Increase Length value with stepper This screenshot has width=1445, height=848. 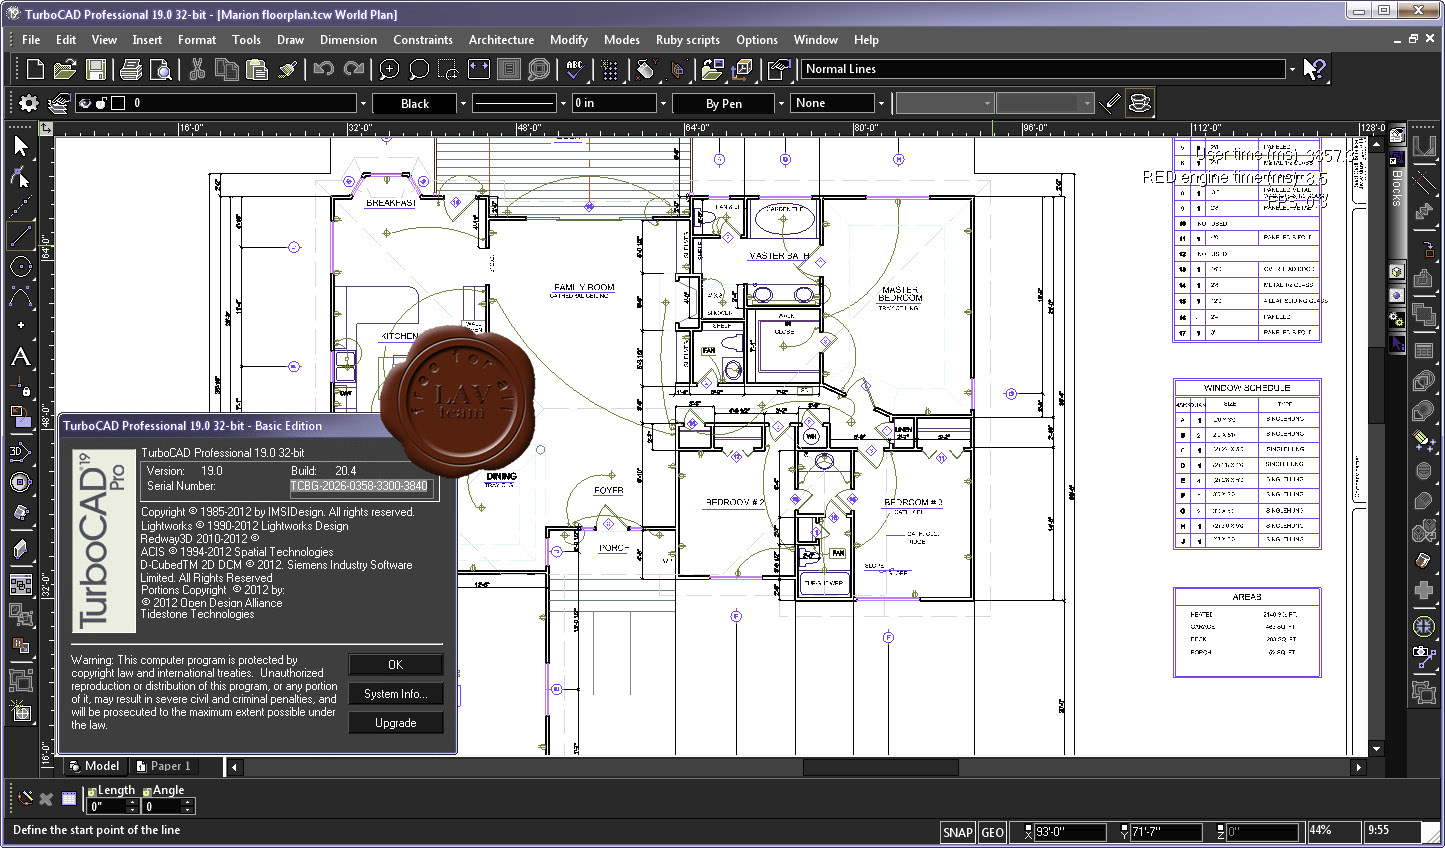point(133,802)
